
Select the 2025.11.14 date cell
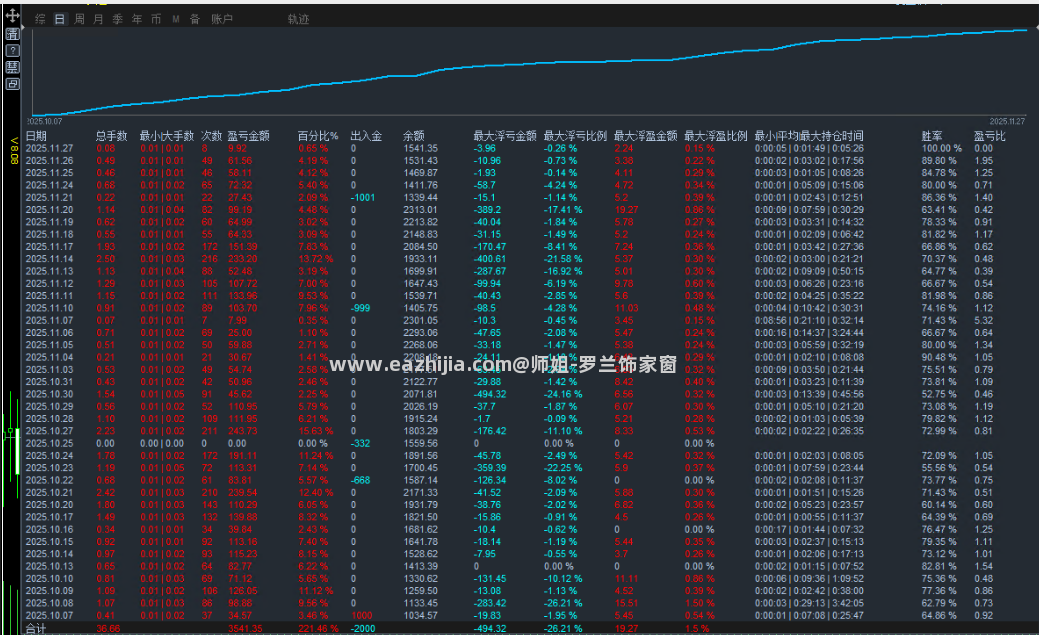50,259
